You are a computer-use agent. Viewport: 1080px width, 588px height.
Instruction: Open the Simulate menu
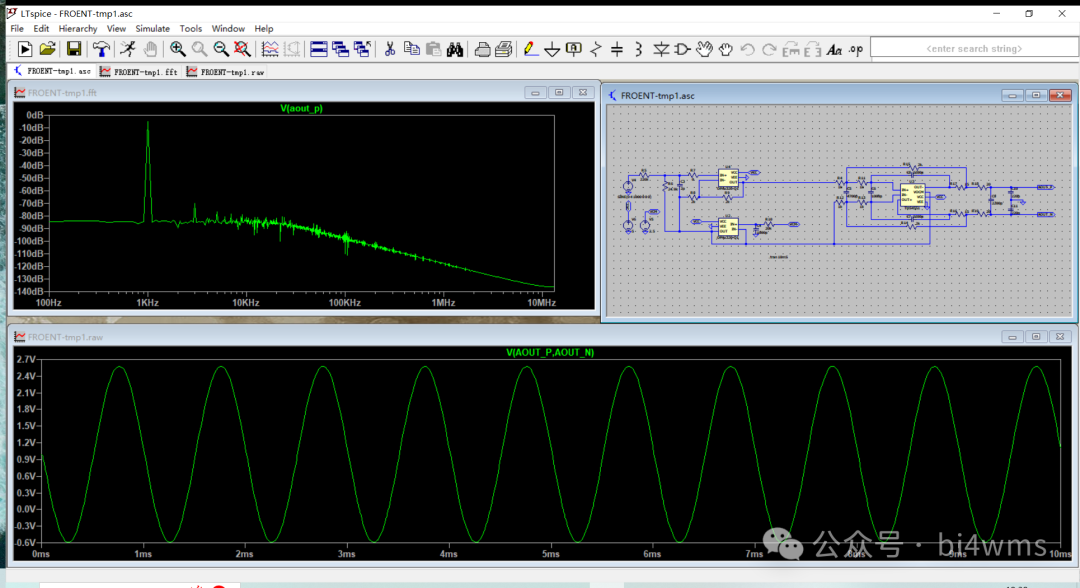point(153,29)
